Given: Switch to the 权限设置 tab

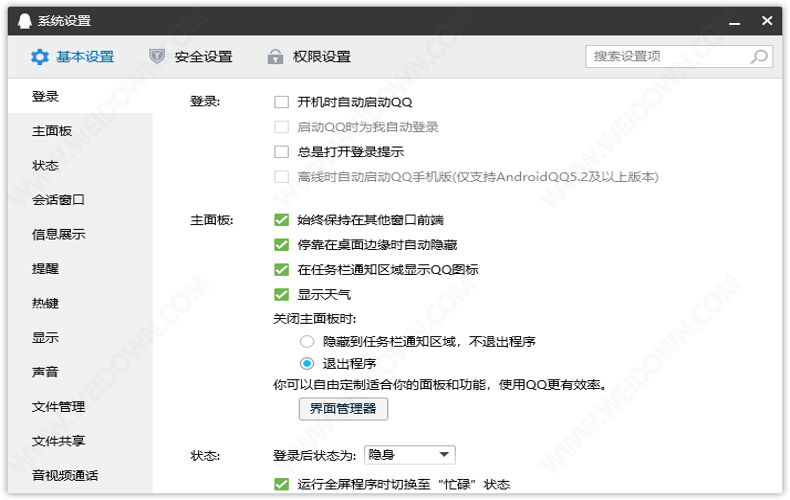Looking at the screenshot, I should click(322, 57).
